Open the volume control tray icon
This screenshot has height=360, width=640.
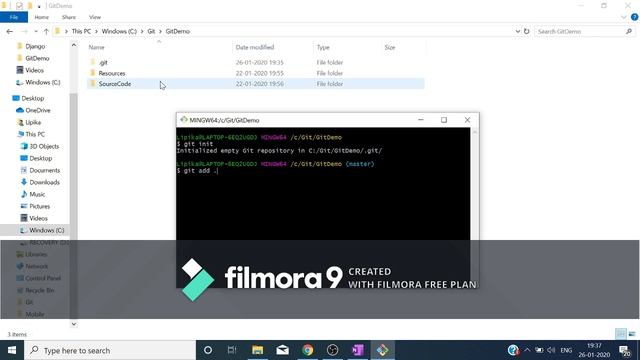(551, 350)
